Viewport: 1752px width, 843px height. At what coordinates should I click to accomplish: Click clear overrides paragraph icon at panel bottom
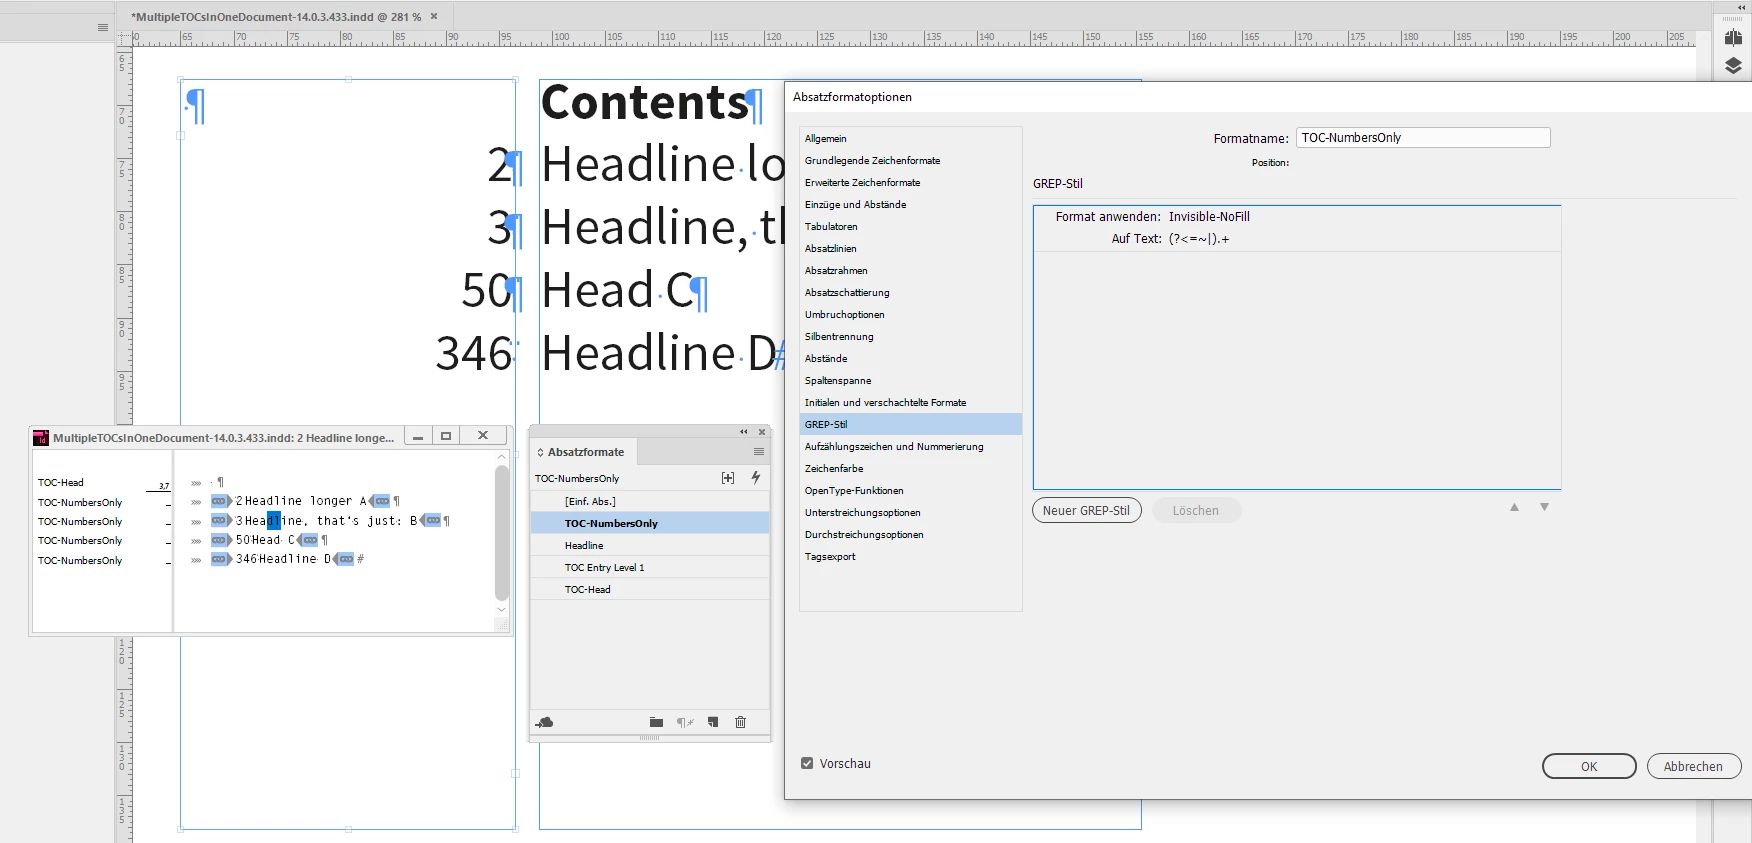[x=685, y=722]
